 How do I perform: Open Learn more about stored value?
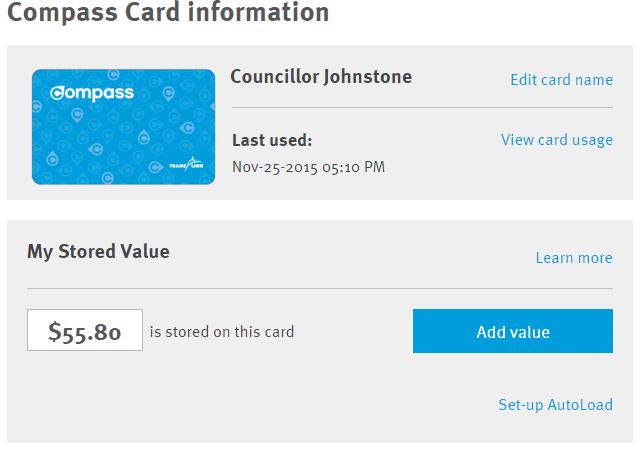point(574,258)
